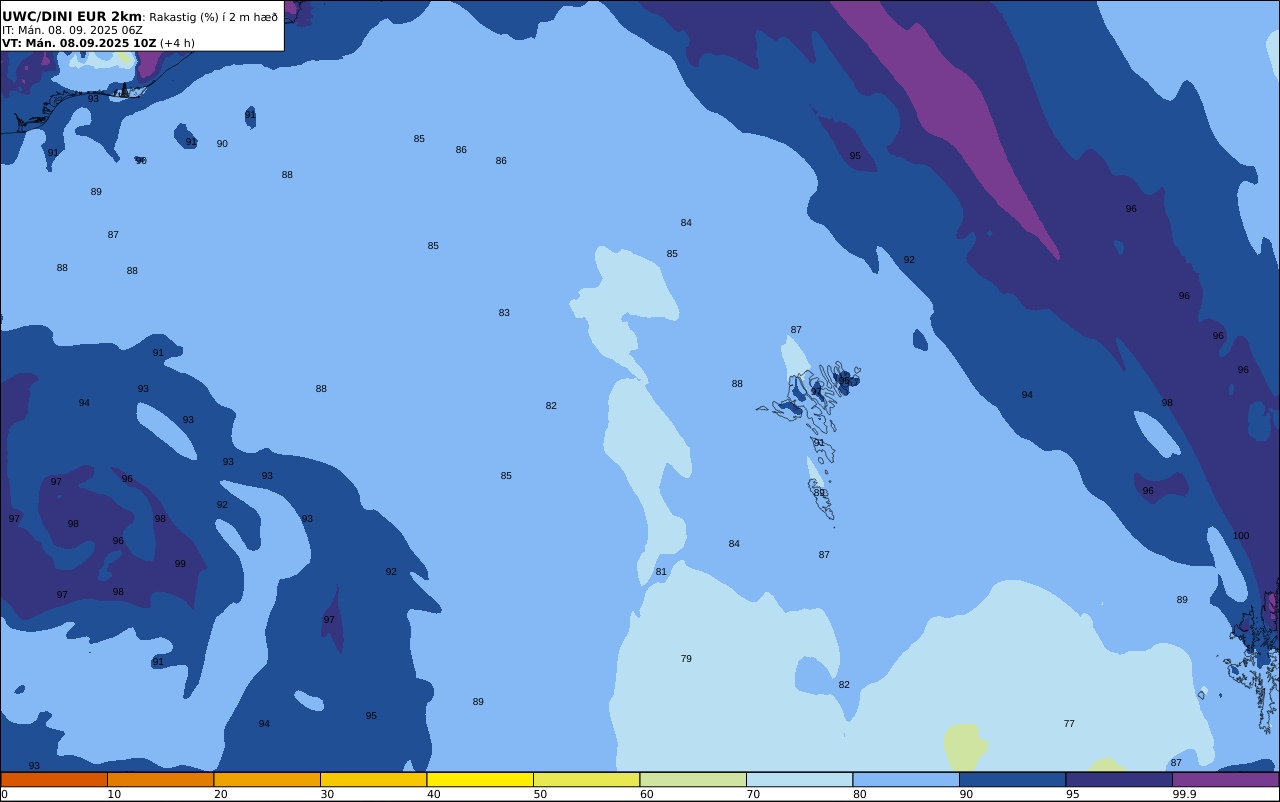Click the humidity value 77 on the map

pos(1069,724)
